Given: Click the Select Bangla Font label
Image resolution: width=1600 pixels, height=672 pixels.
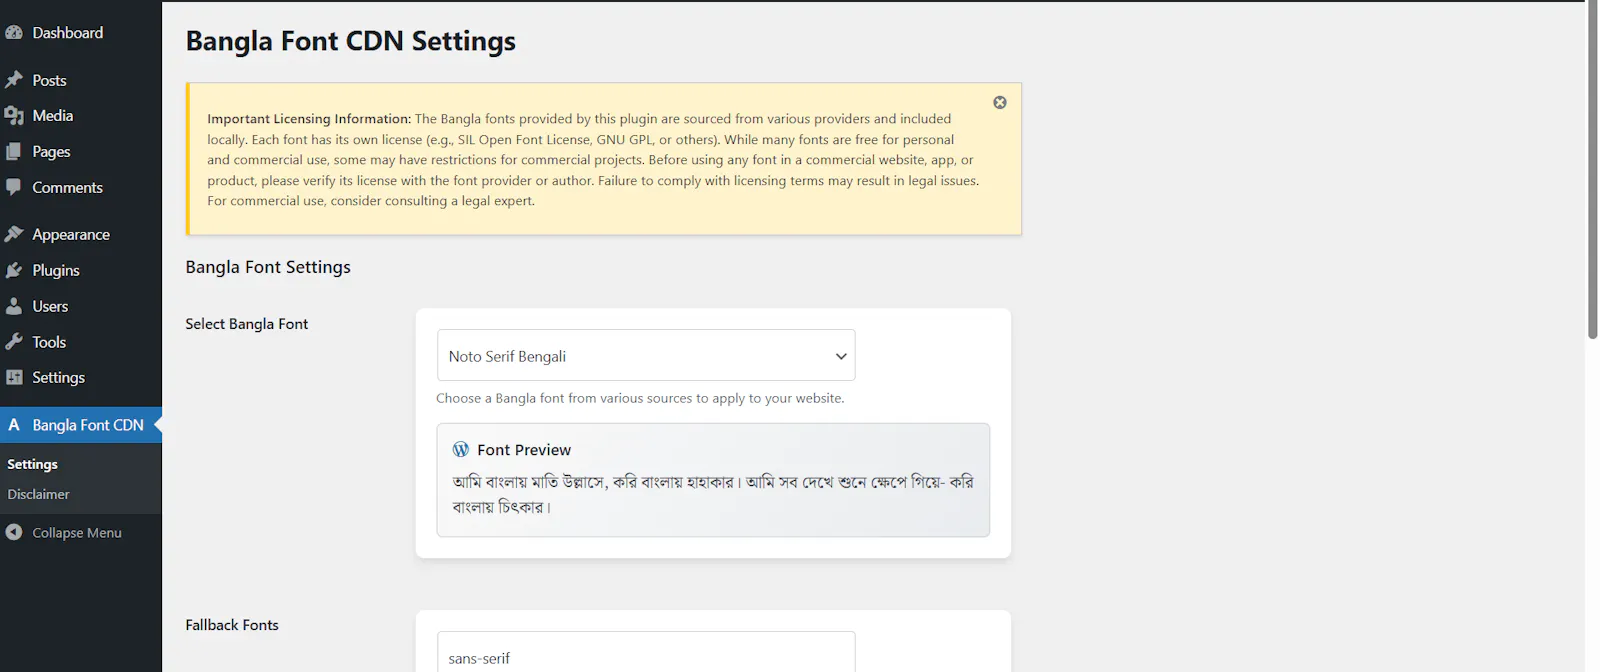Looking at the screenshot, I should 247,324.
